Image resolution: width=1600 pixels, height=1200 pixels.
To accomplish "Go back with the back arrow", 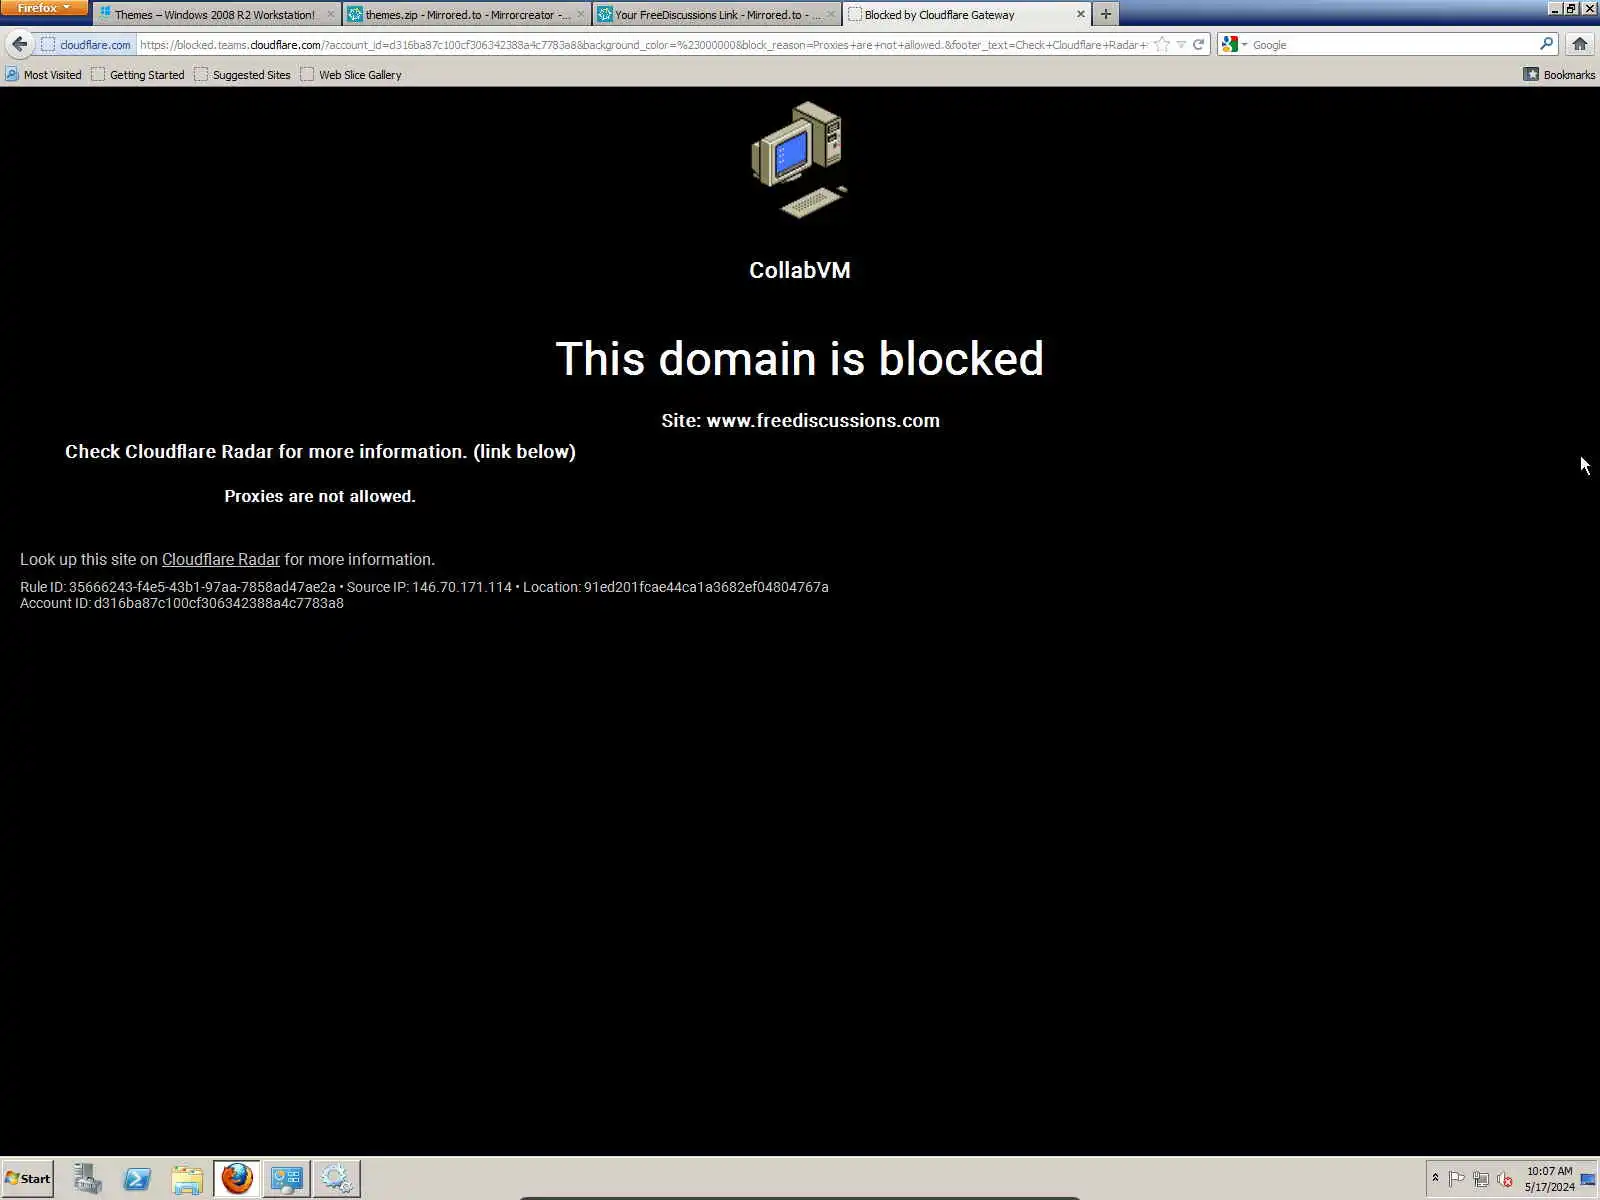I will (19, 44).
